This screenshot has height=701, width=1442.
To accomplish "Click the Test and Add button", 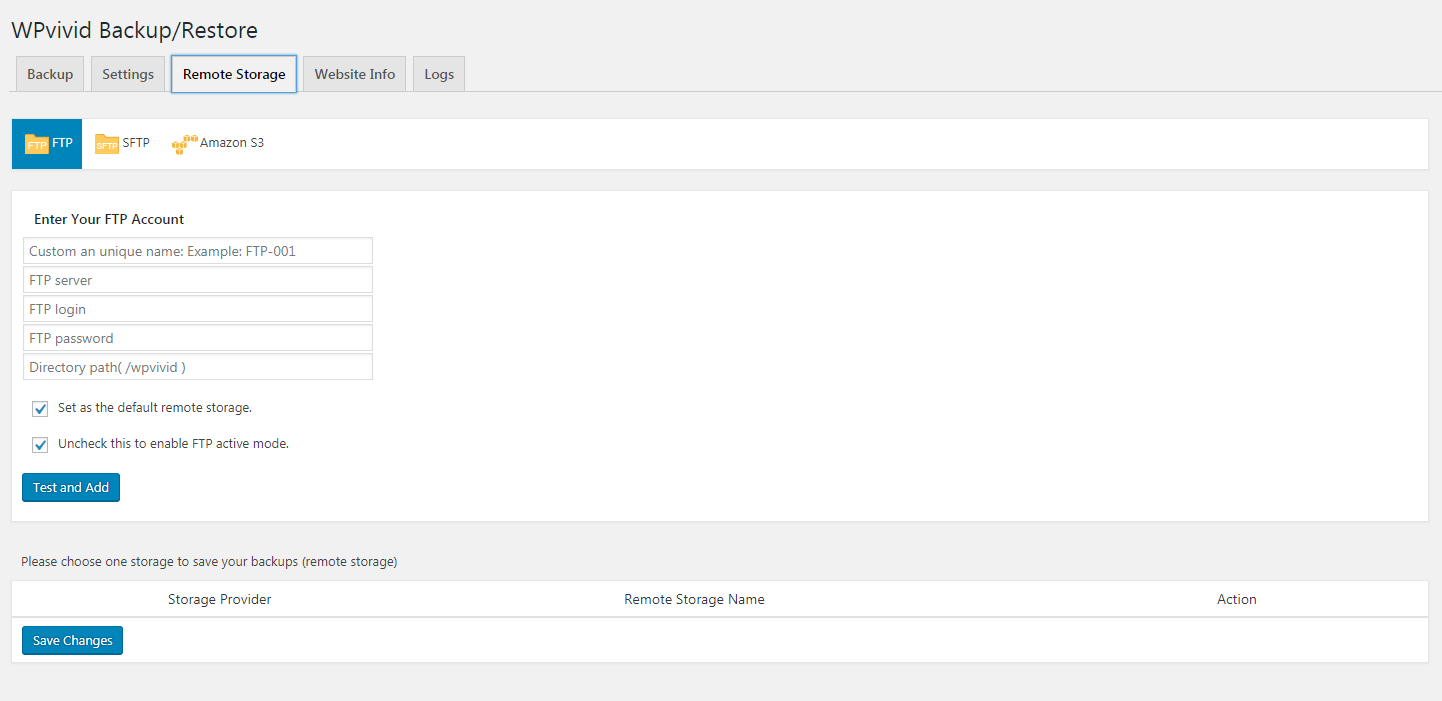I will tap(70, 487).
